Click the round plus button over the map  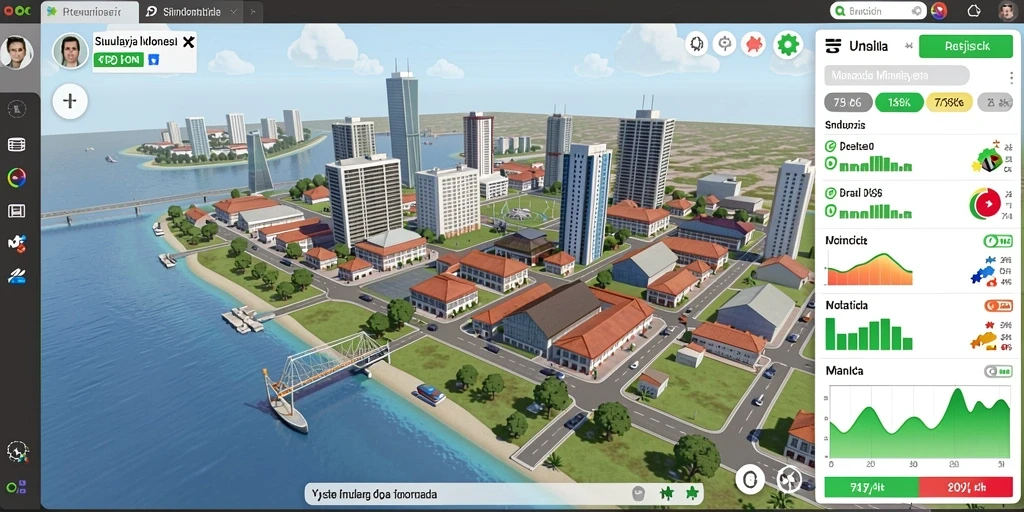(70, 101)
